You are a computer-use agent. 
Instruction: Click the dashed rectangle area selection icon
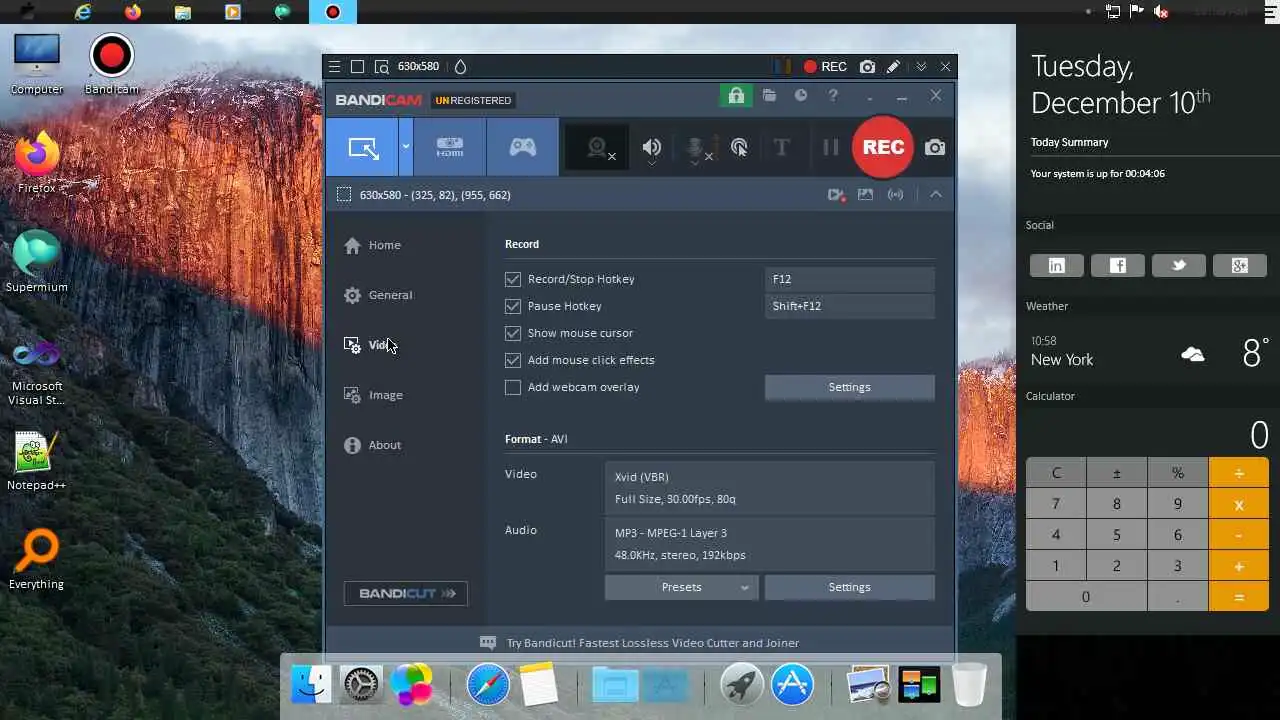[x=344, y=195]
